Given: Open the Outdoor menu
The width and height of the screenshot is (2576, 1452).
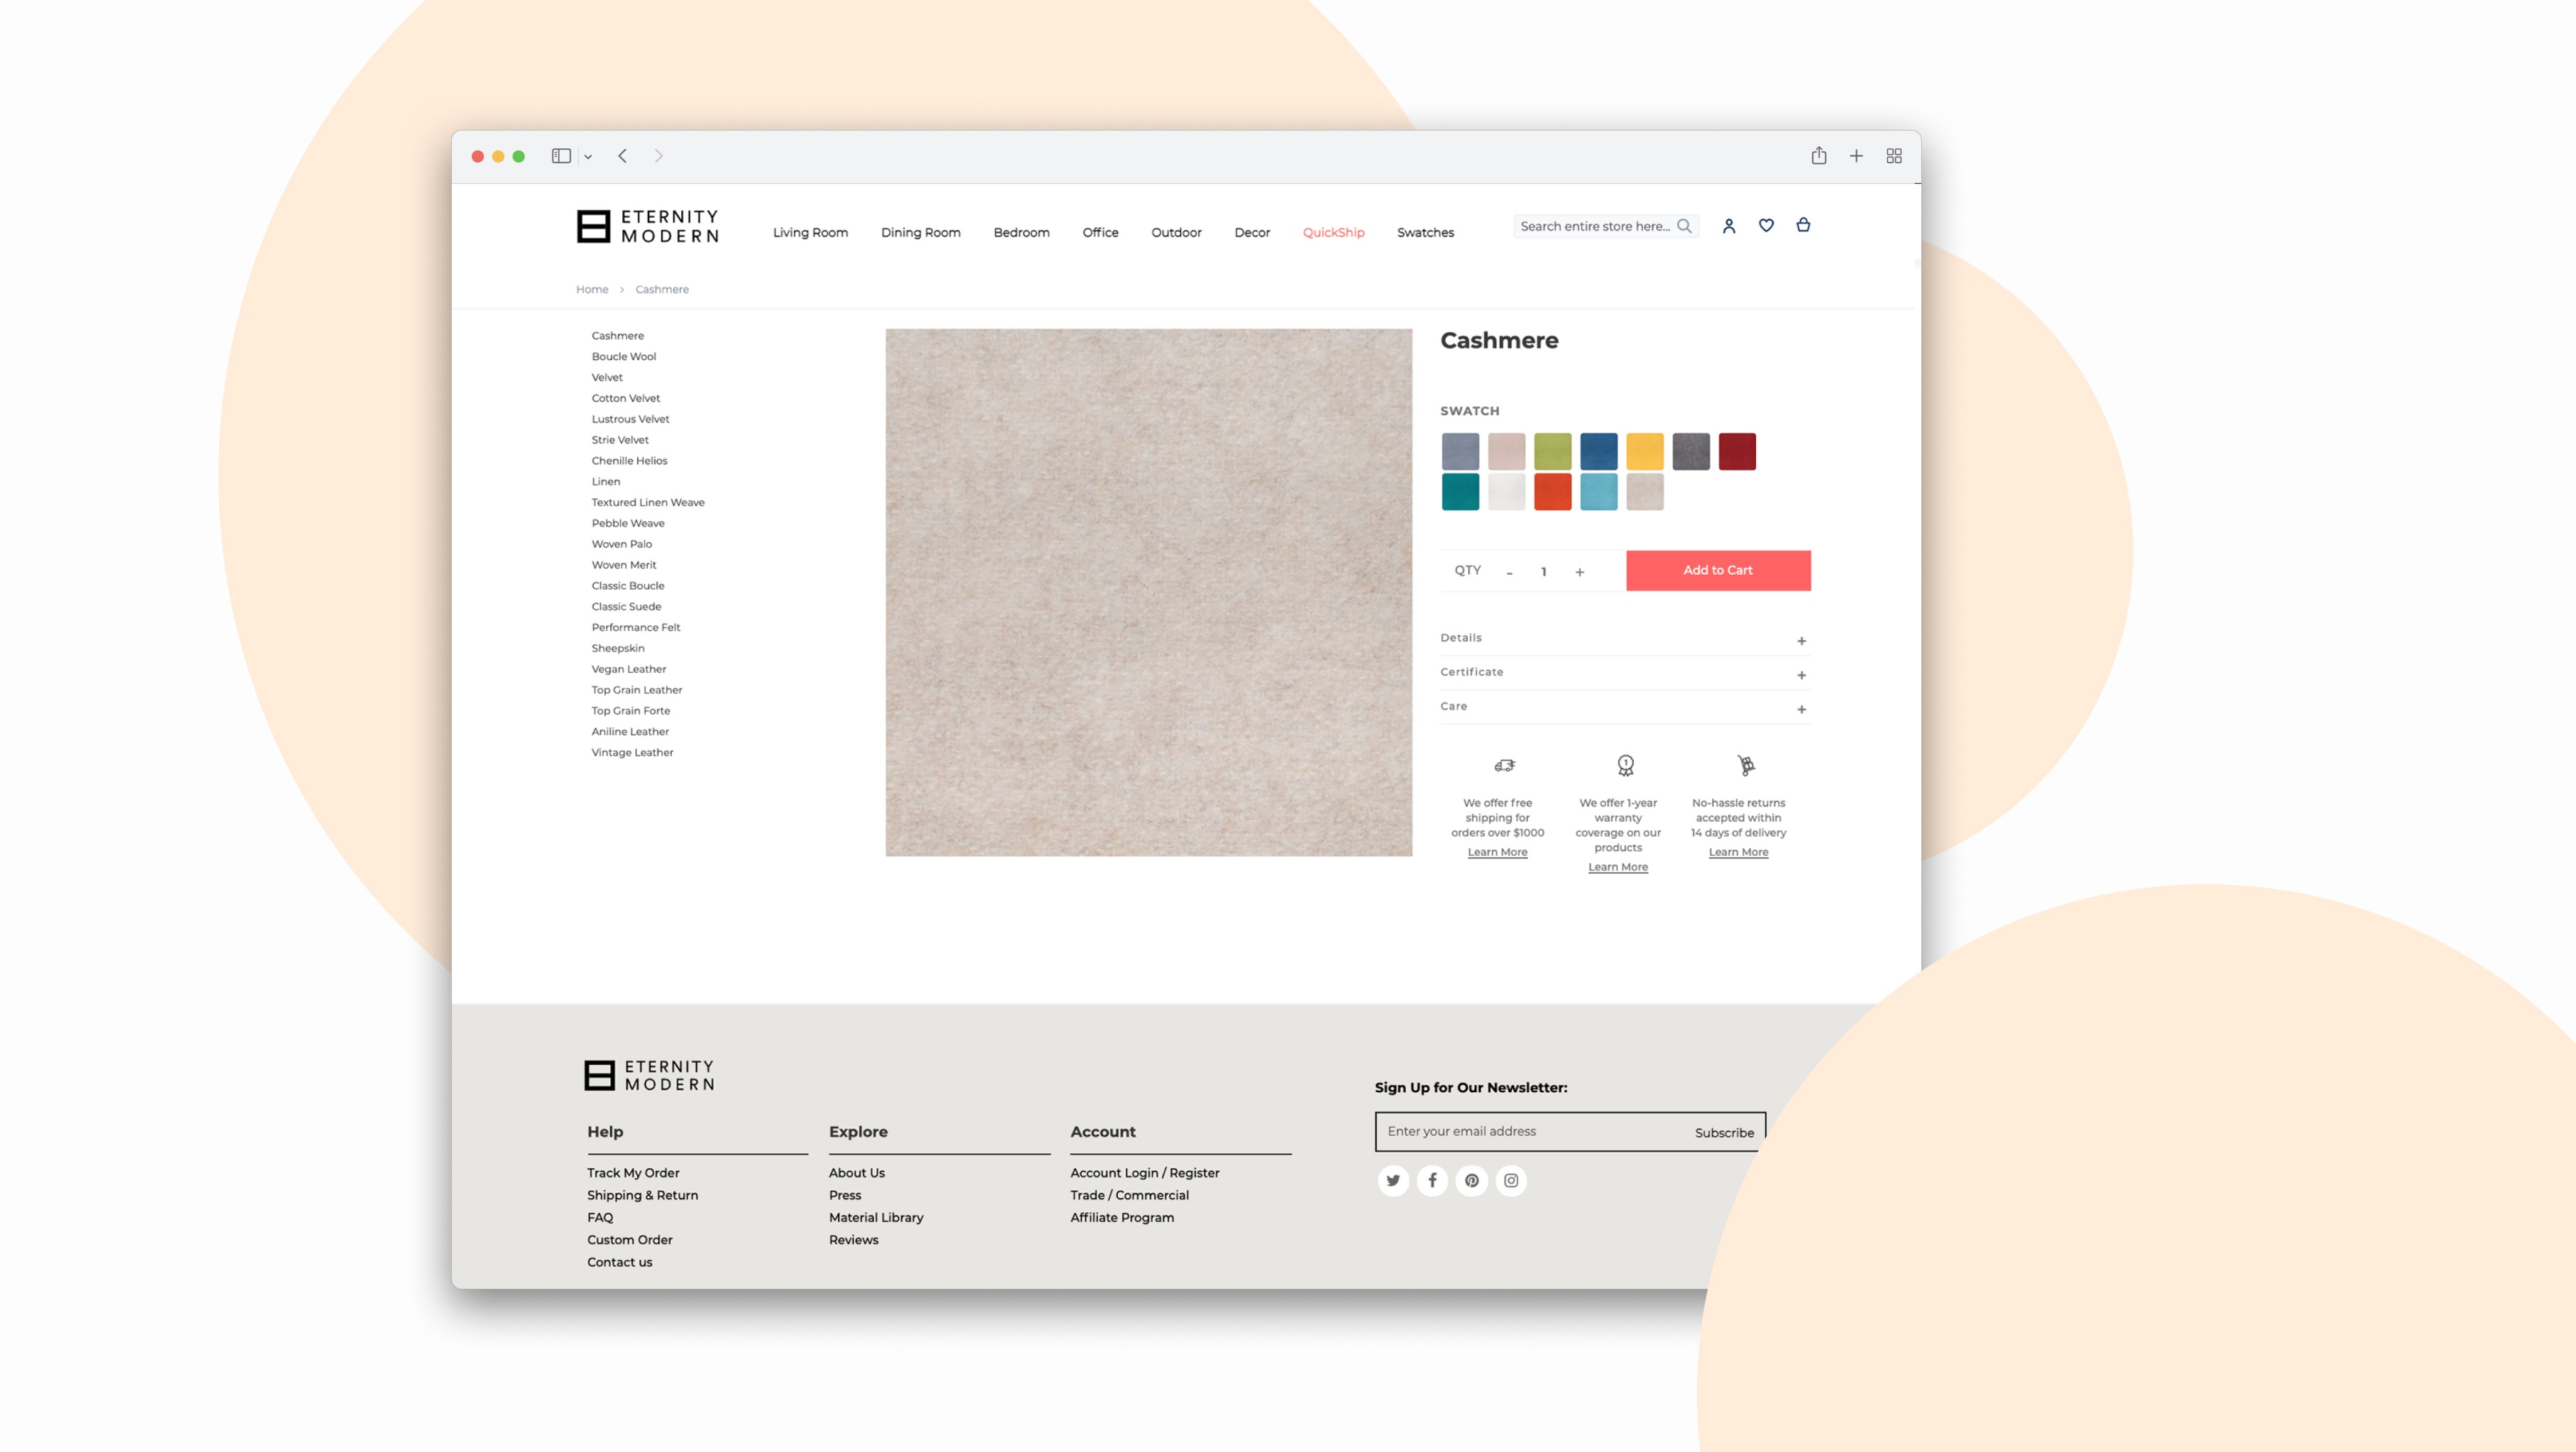Looking at the screenshot, I should [x=1177, y=233].
